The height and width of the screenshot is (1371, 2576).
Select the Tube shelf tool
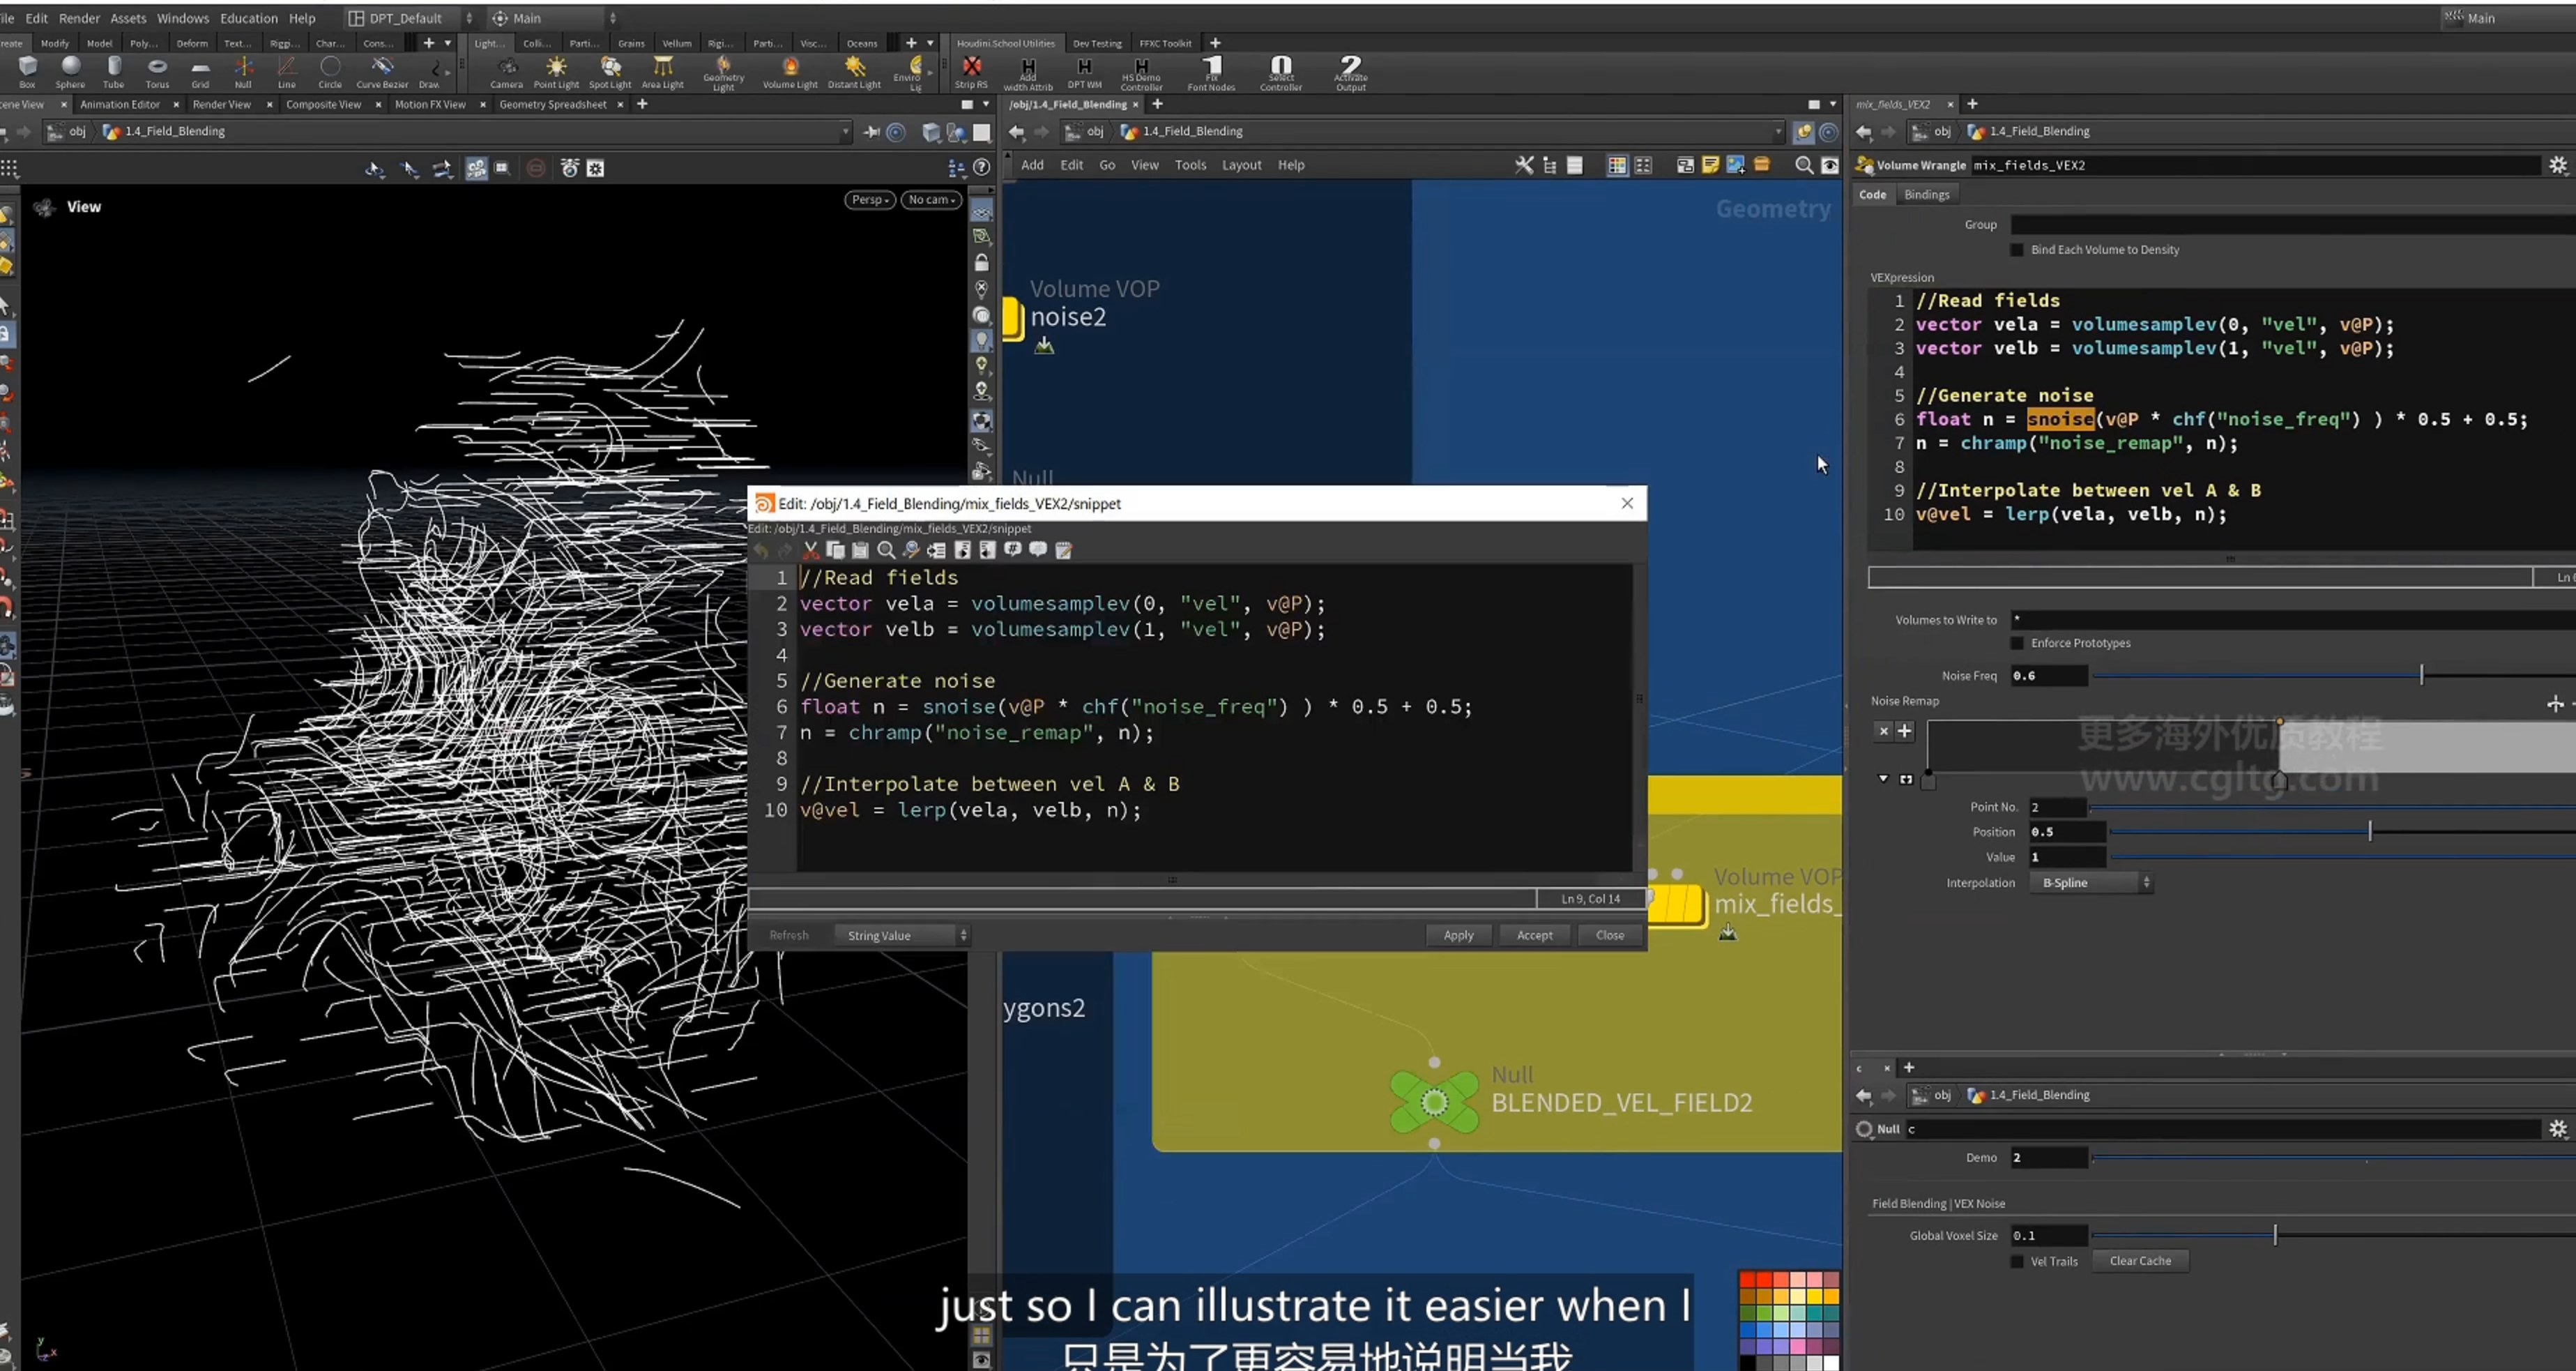click(x=113, y=71)
